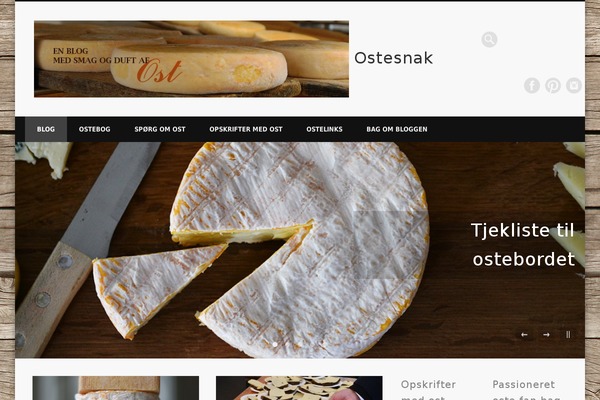Viewport: 600px width, 400px height.
Task: Open the Pinterest profile icon
Action: [x=553, y=85]
